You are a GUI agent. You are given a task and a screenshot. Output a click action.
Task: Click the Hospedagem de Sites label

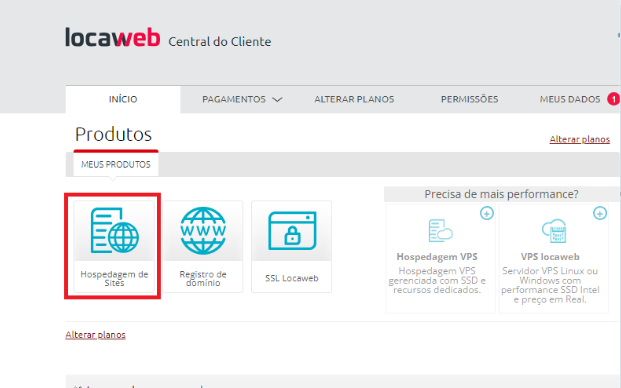(114, 278)
